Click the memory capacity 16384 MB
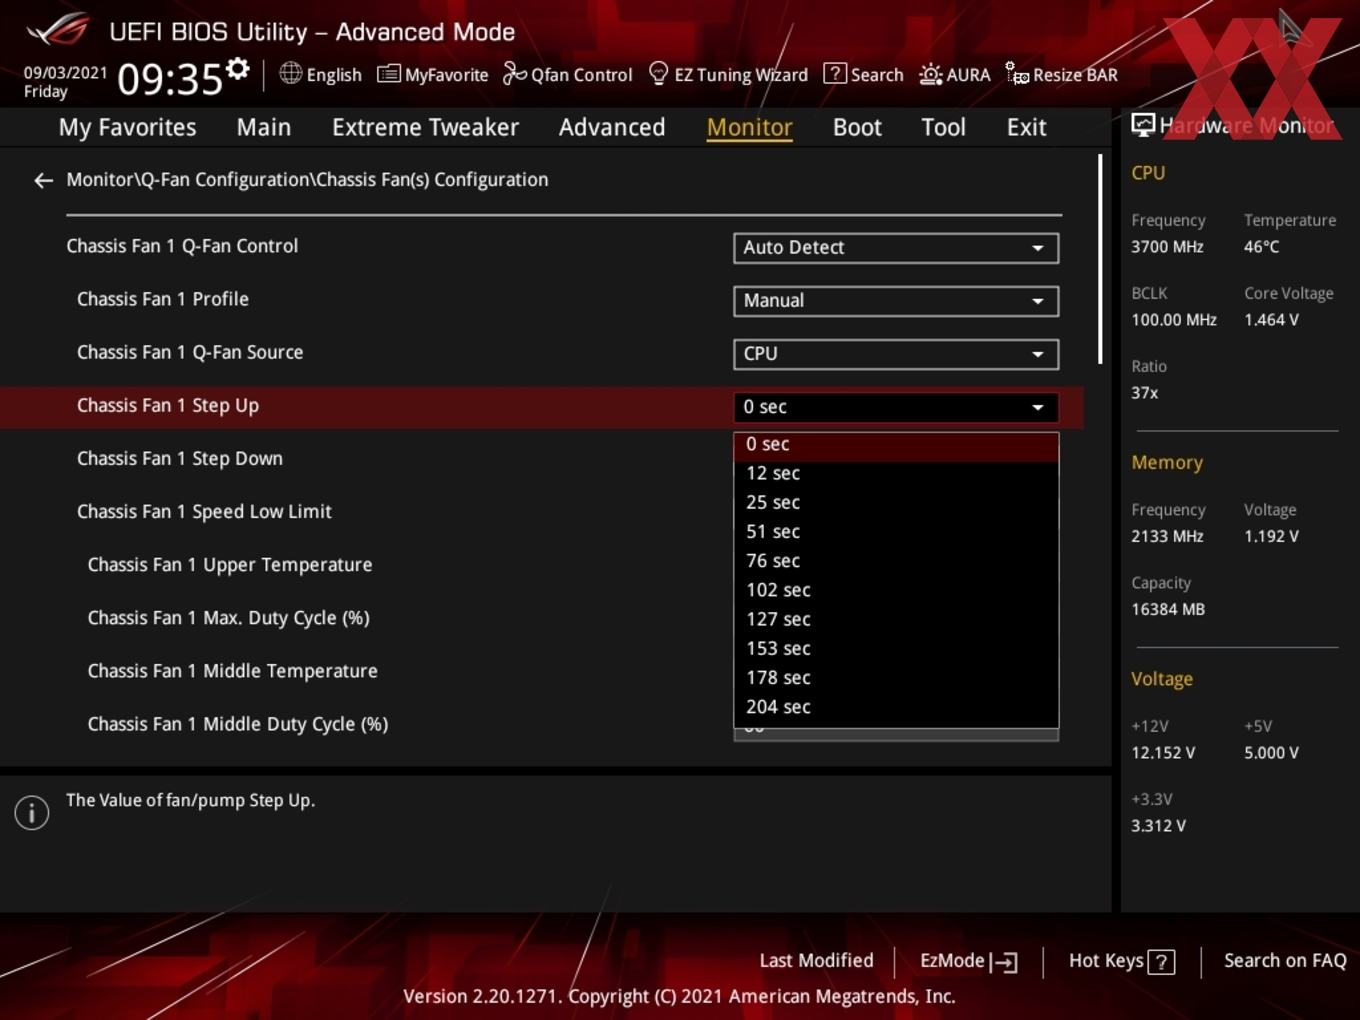The width and height of the screenshot is (1360, 1020). [x=1168, y=609]
